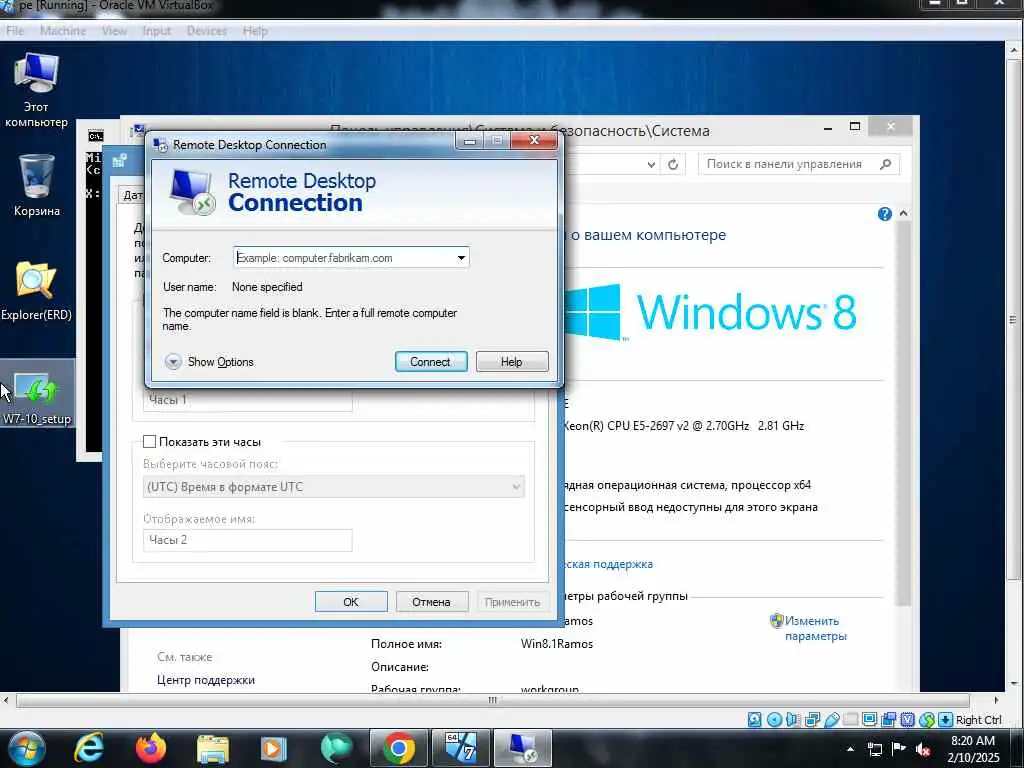The width and height of the screenshot is (1024, 768).
Task: Switch to Remote Desktop taskbar button
Action: pyautogui.click(x=522, y=748)
